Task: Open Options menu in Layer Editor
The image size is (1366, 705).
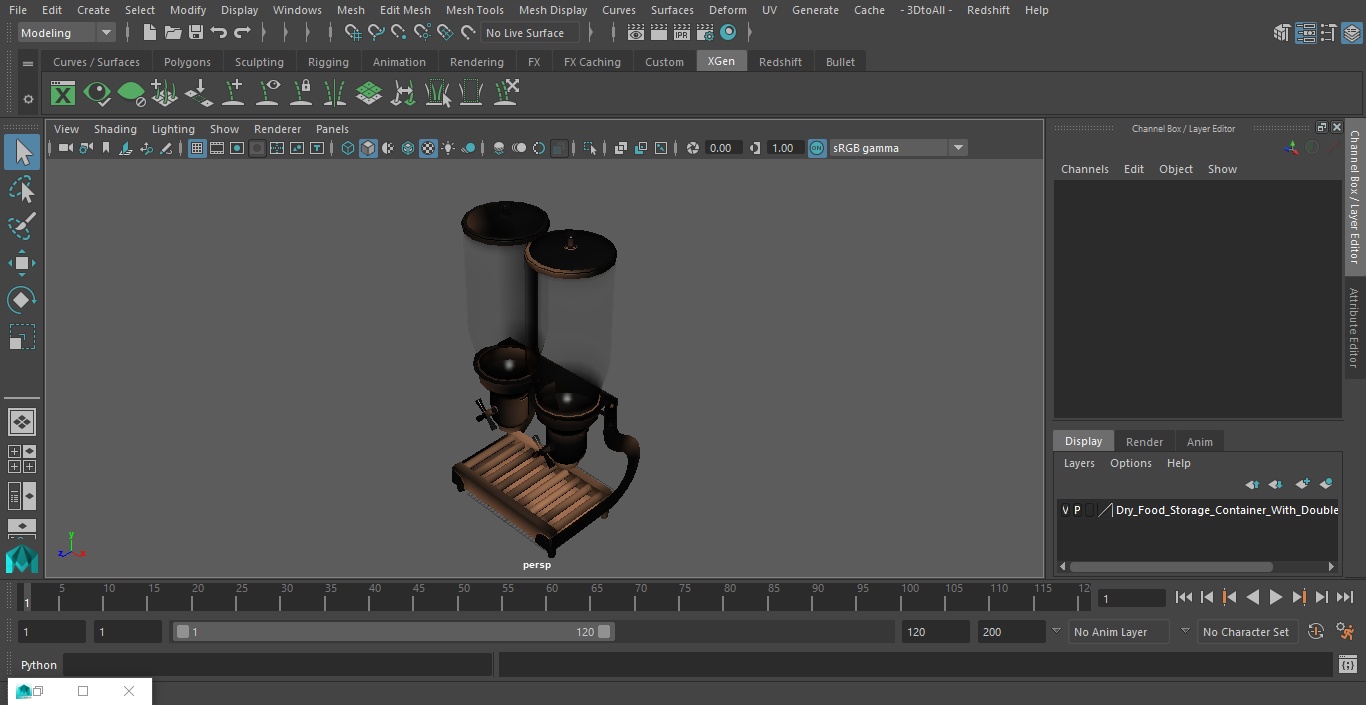Action: pyautogui.click(x=1131, y=463)
